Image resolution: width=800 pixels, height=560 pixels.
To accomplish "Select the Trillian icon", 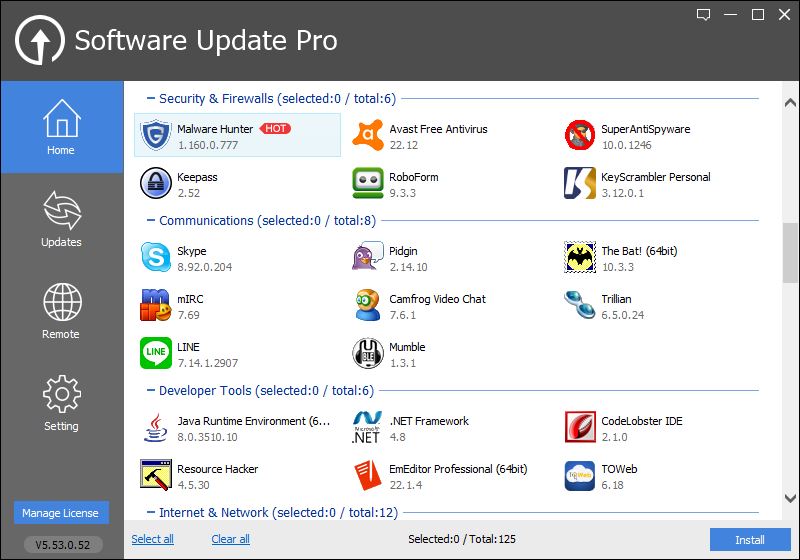I will click(580, 305).
